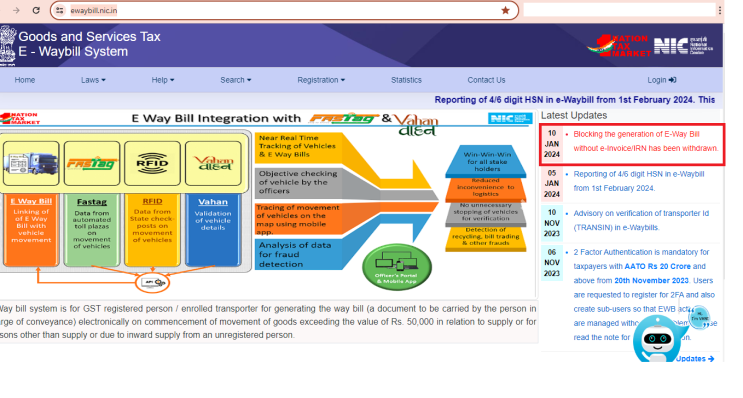Viewport: 743px width, 398px height.
Task: Click the NIC logo in header
Action: tap(684, 46)
